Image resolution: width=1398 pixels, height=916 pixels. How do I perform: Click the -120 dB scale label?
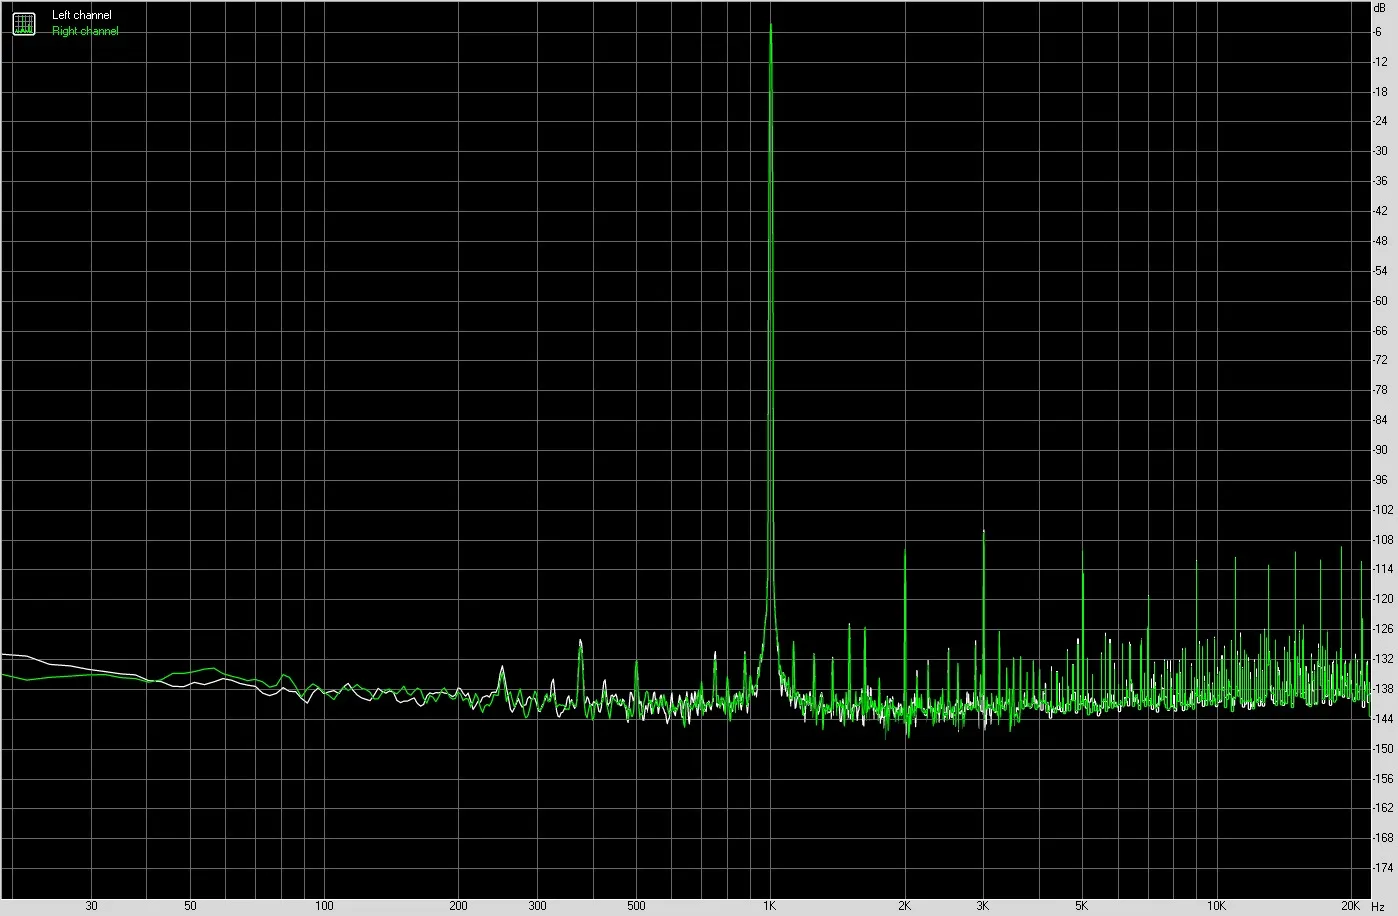pos(1383,600)
